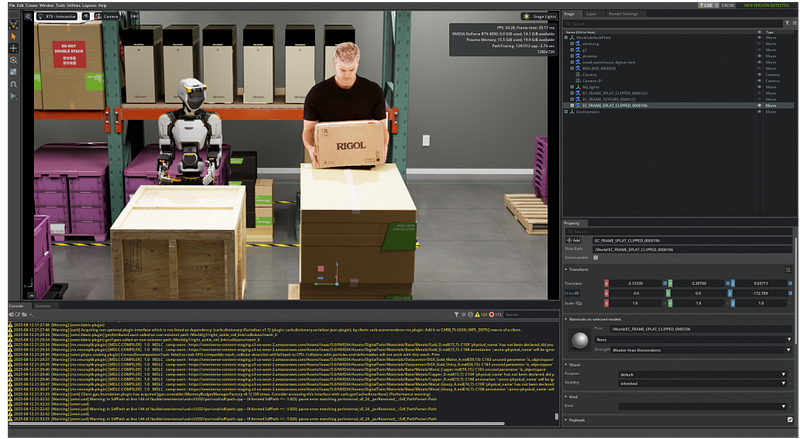Expand the small_warehouse_digital_twin node
The width and height of the screenshot is (800, 439).
click(572, 62)
